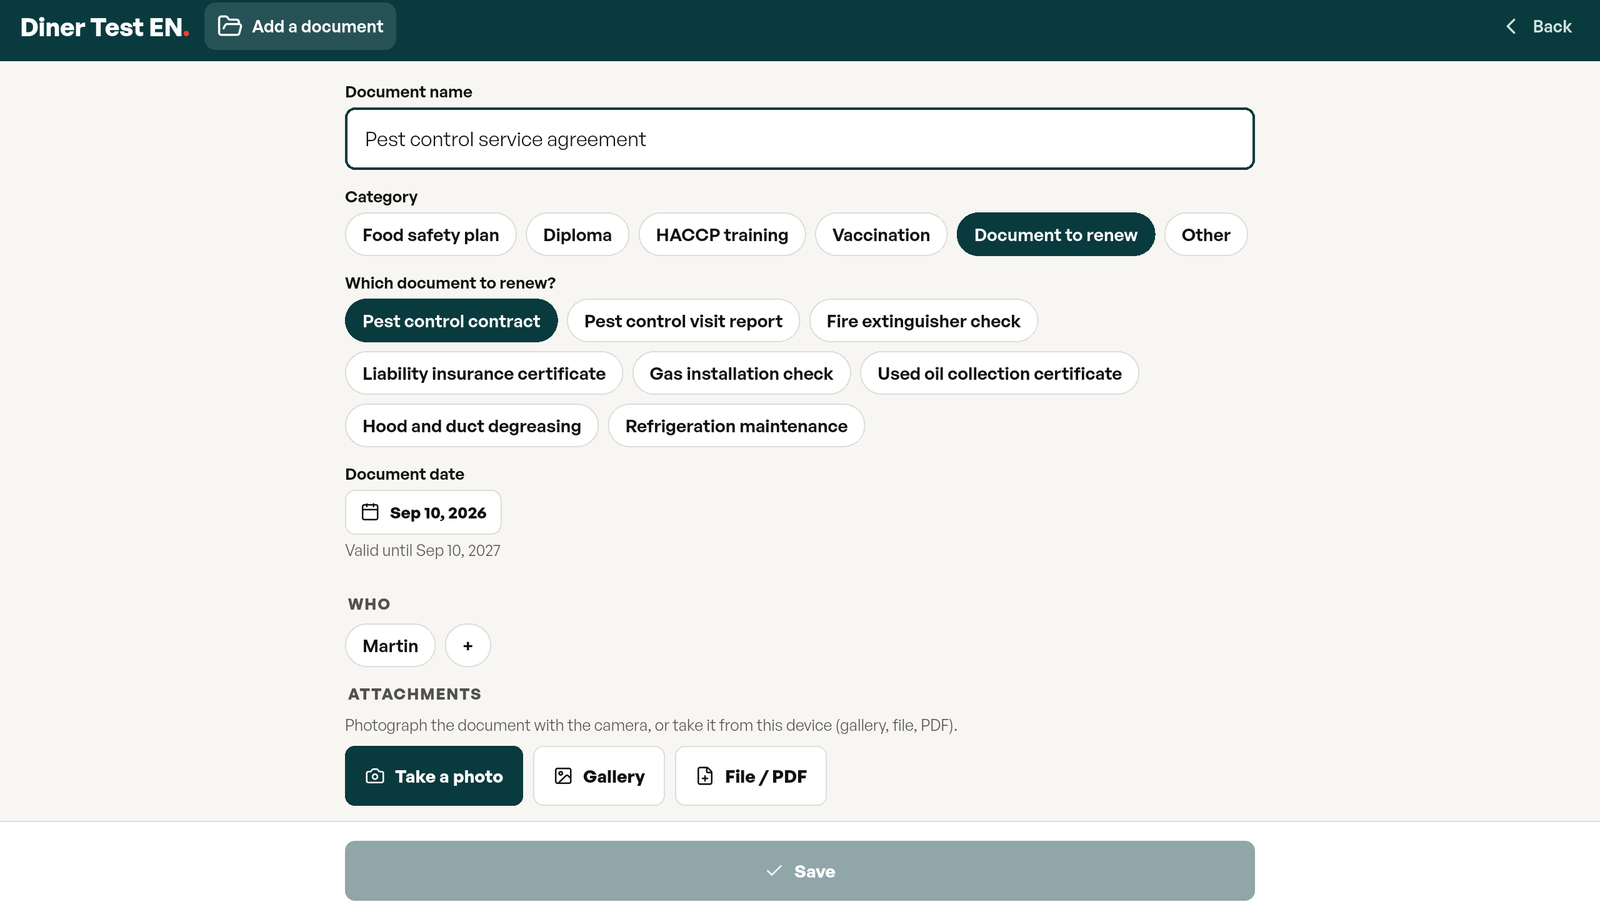Select Refrigeration maintenance option
The width and height of the screenshot is (1600, 912).
pyautogui.click(x=736, y=426)
